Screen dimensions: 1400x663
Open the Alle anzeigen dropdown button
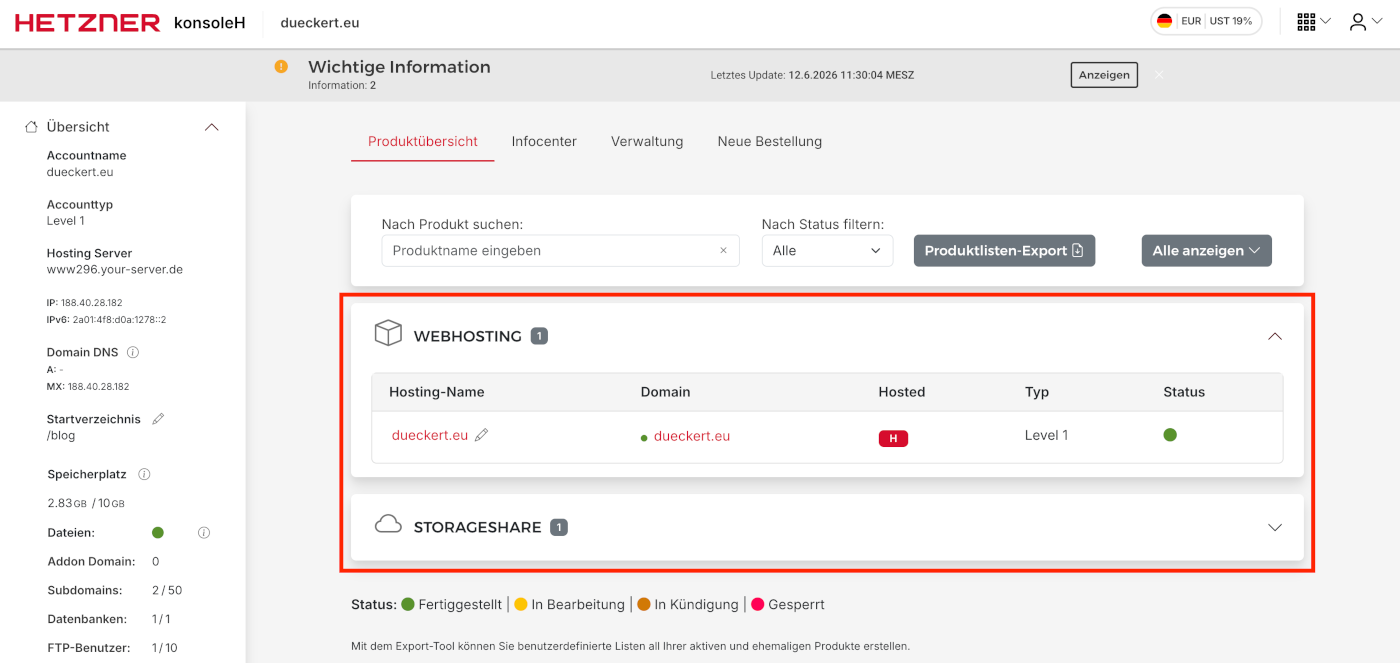[x=1207, y=251]
